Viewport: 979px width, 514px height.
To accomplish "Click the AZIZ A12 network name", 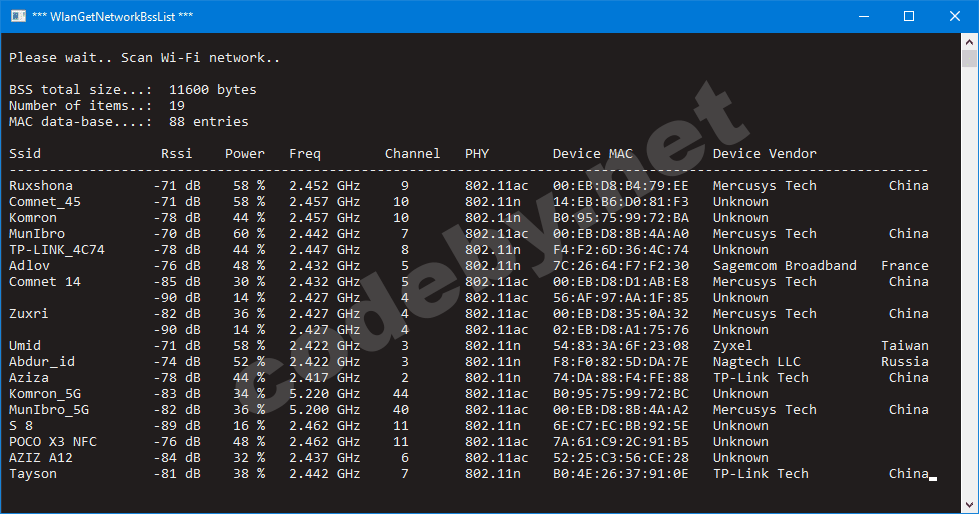I will point(41,458).
